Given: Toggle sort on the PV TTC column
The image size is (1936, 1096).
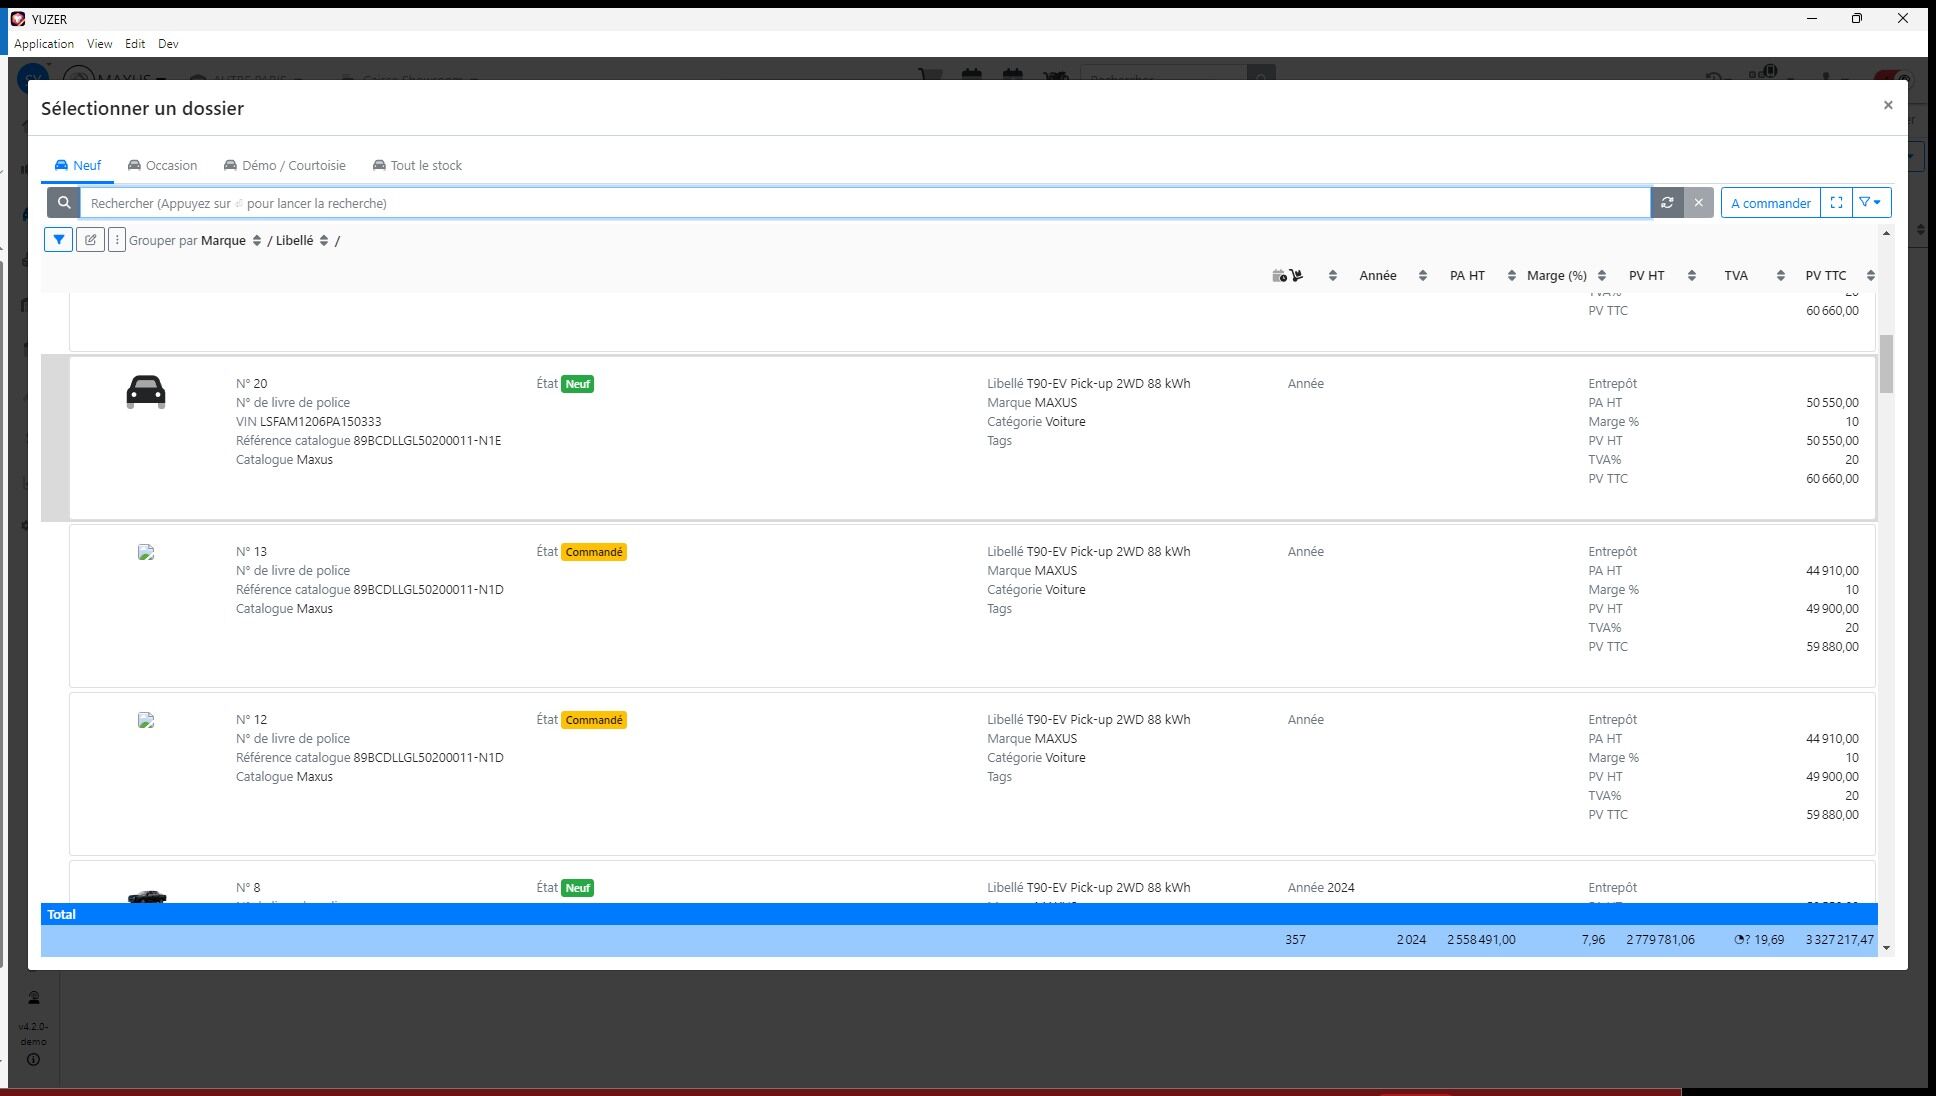Looking at the screenshot, I should pyautogui.click(x=1870, y=276).
